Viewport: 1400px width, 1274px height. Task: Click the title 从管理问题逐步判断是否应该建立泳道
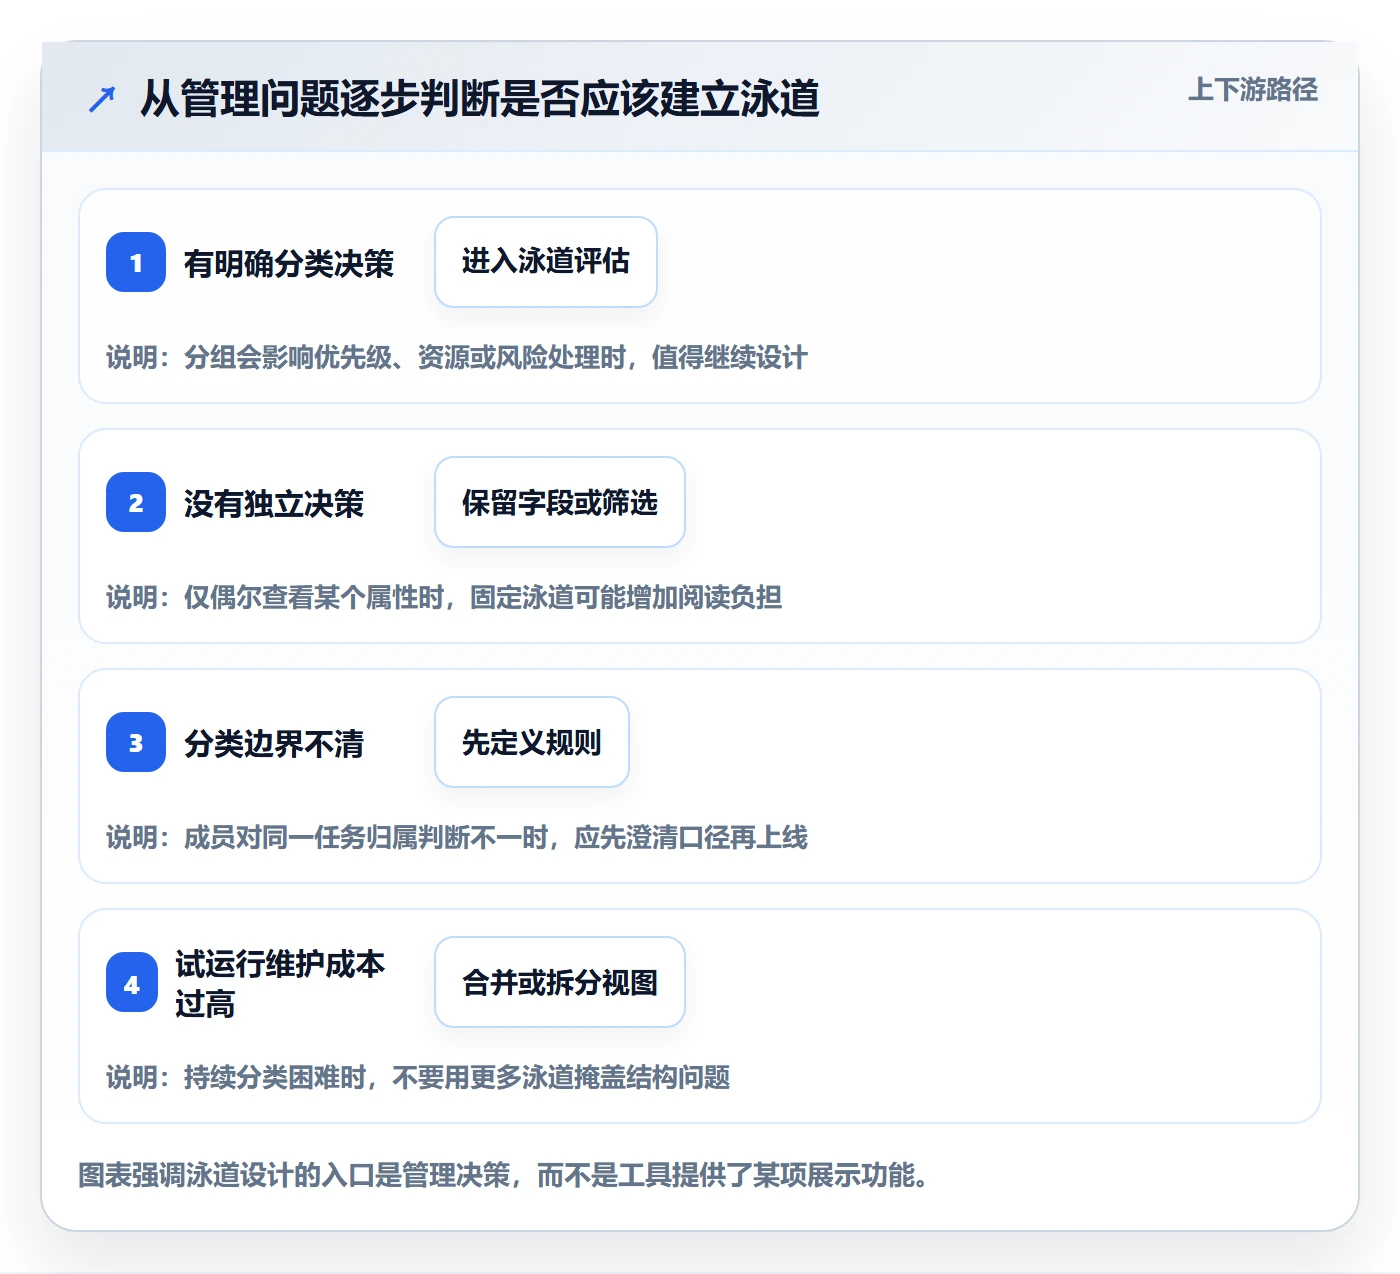click(x=480, y=99)
